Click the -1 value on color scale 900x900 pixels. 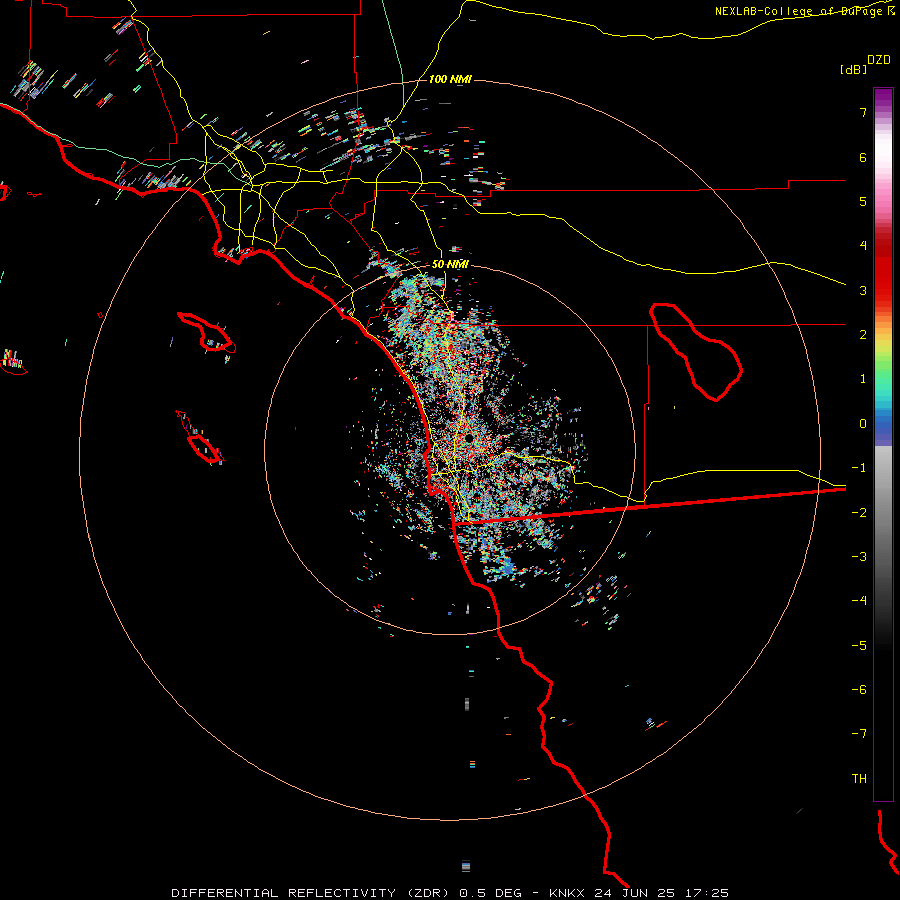[x=859, y=468]
